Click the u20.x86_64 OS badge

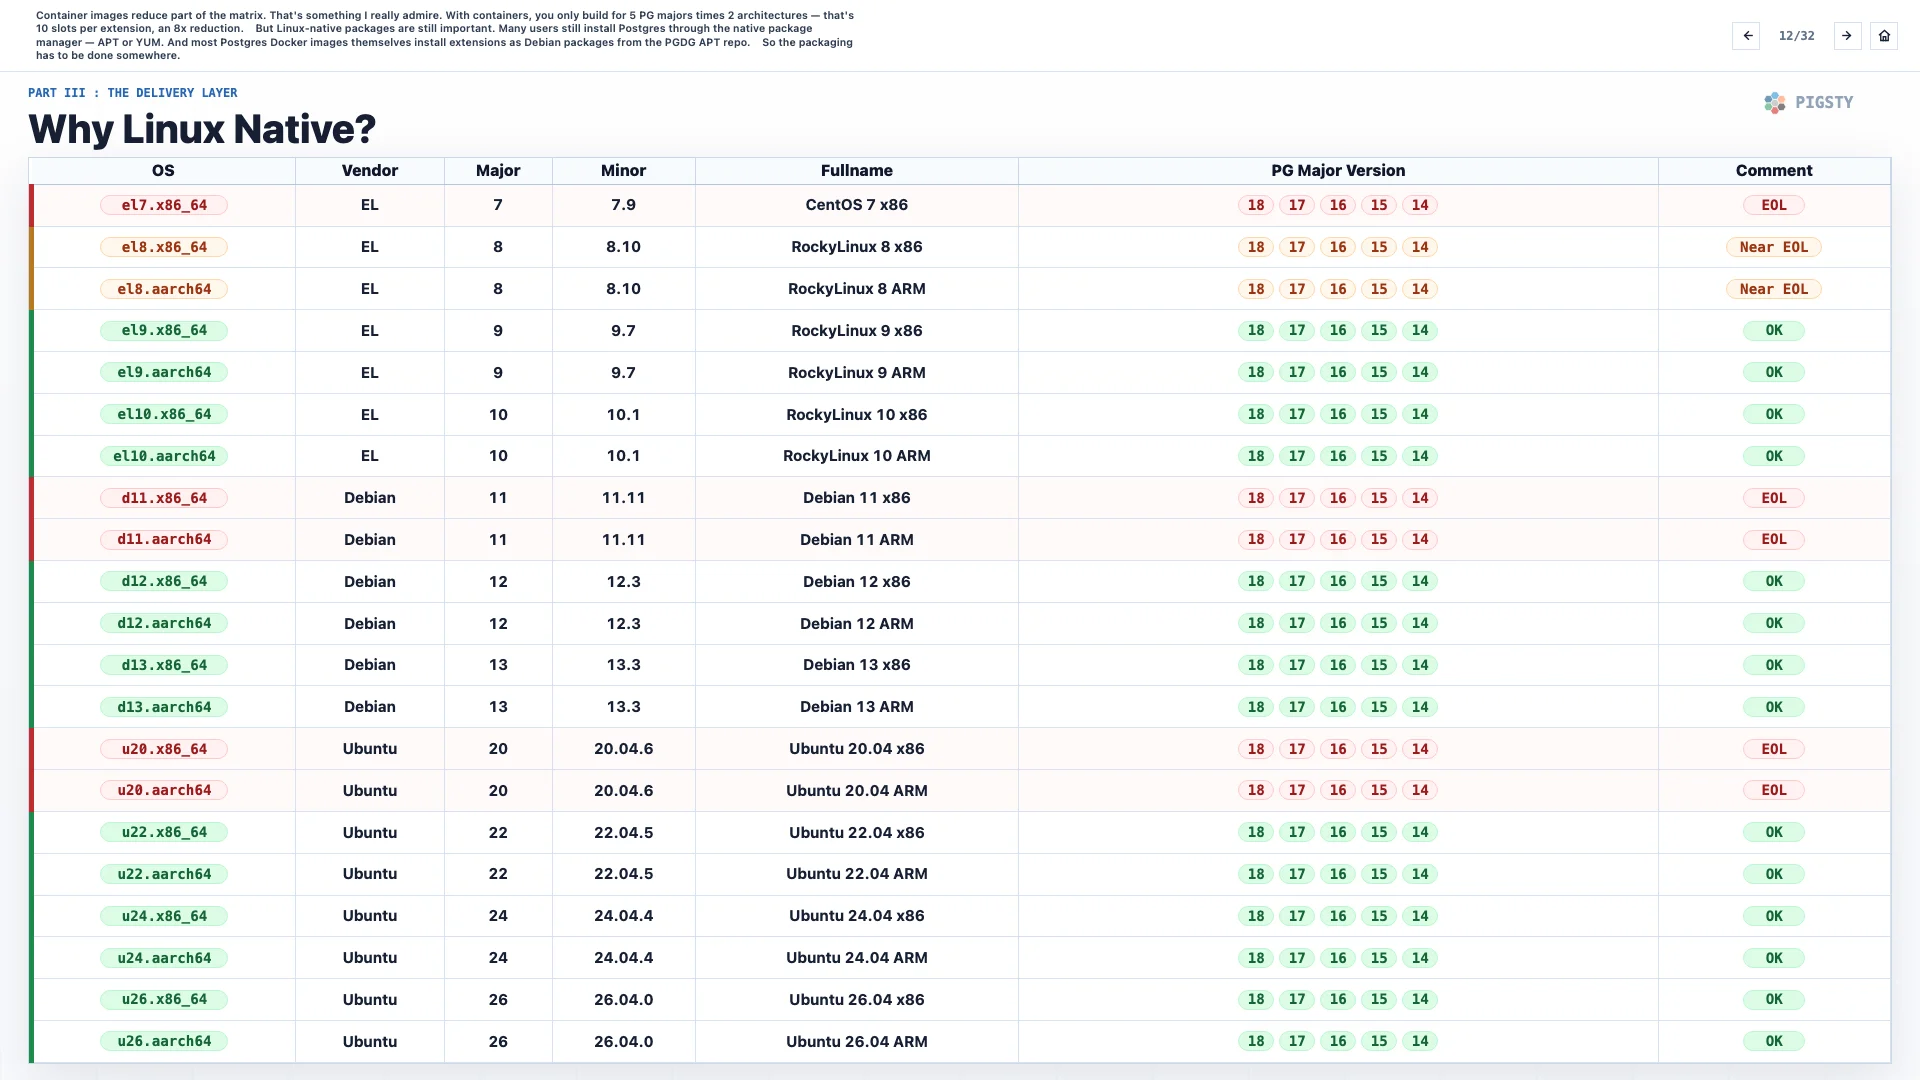coord(164,749)
